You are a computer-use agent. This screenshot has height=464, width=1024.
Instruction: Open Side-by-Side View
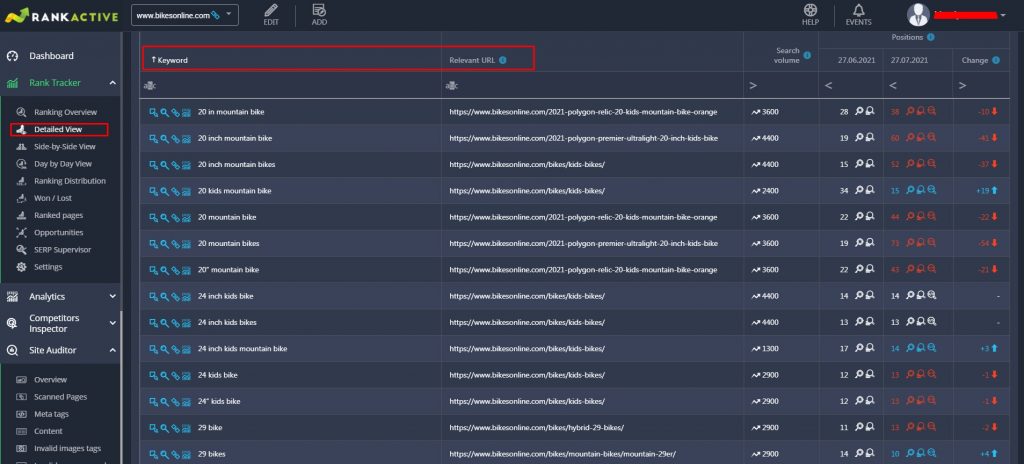point(65,146)
